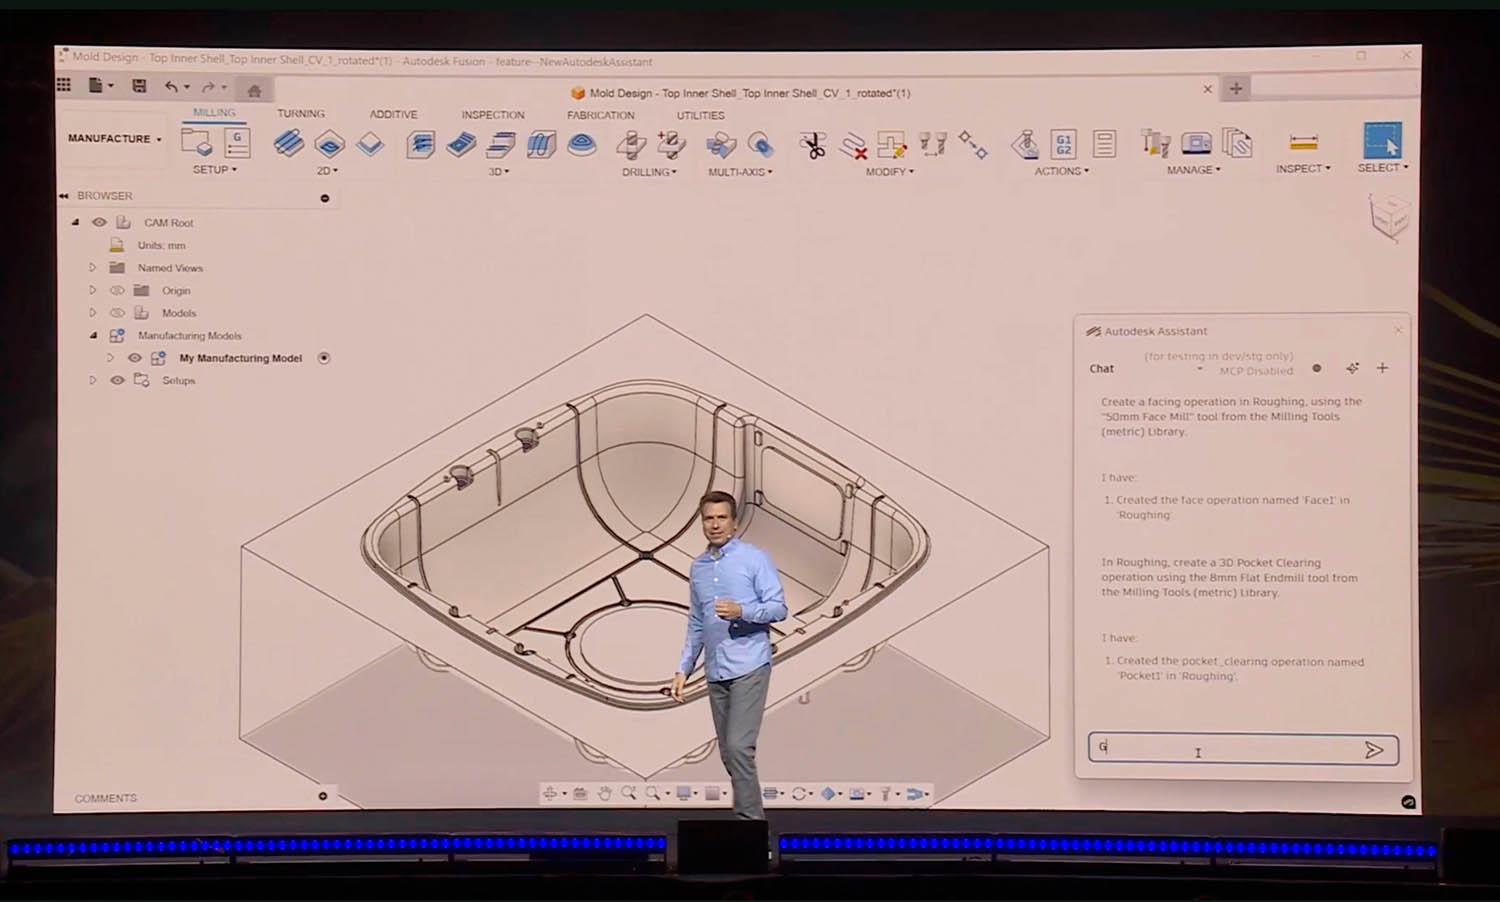Screen dimensions: 1500x902
Task: Expand the Named Views tree item
Action: tap(93, 268)
